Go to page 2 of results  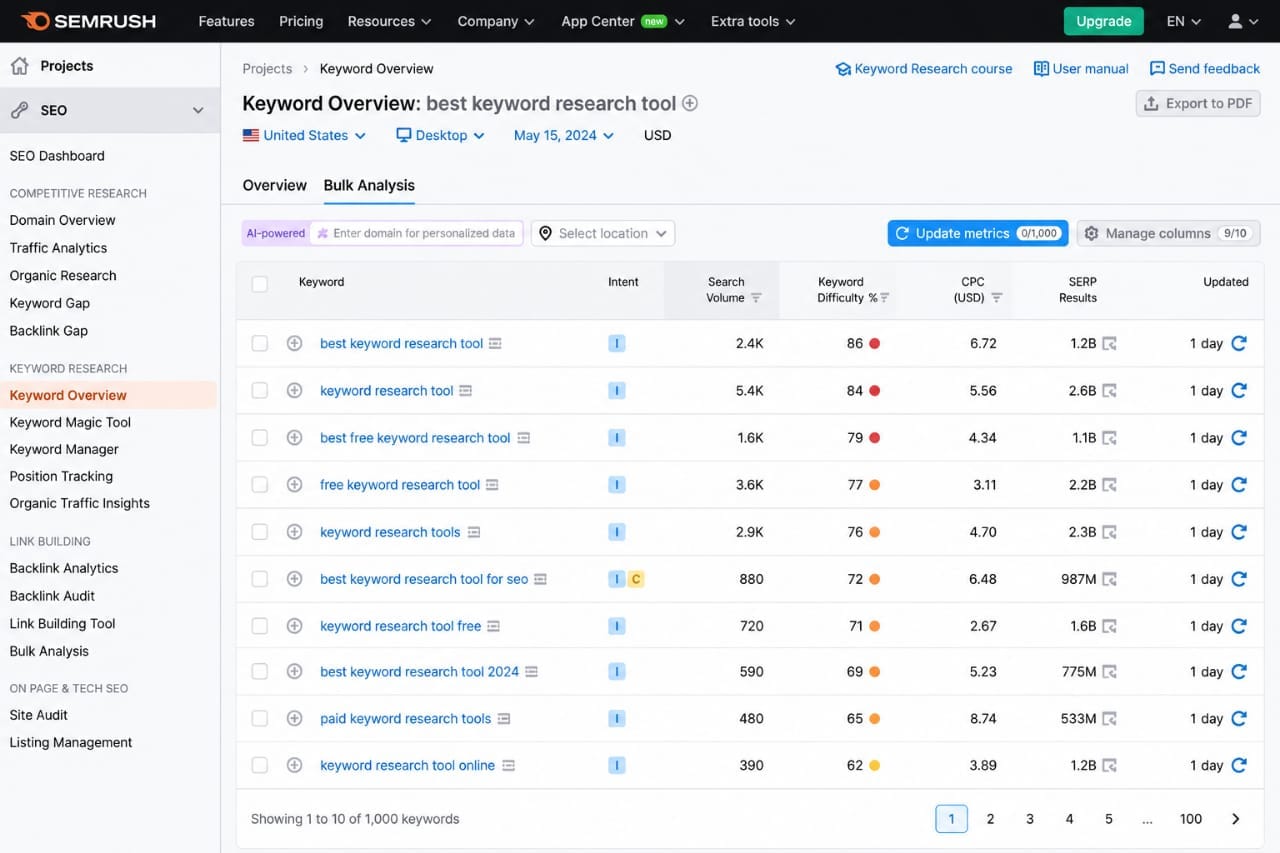pyautogui.click(x=990, y=819)
